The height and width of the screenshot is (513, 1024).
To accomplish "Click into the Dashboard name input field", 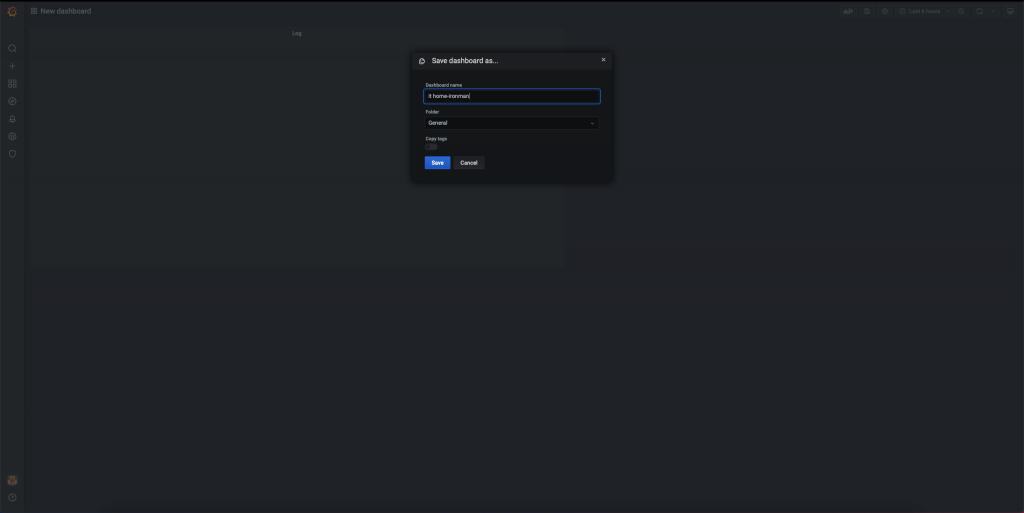I will click(x=511, y=96).
